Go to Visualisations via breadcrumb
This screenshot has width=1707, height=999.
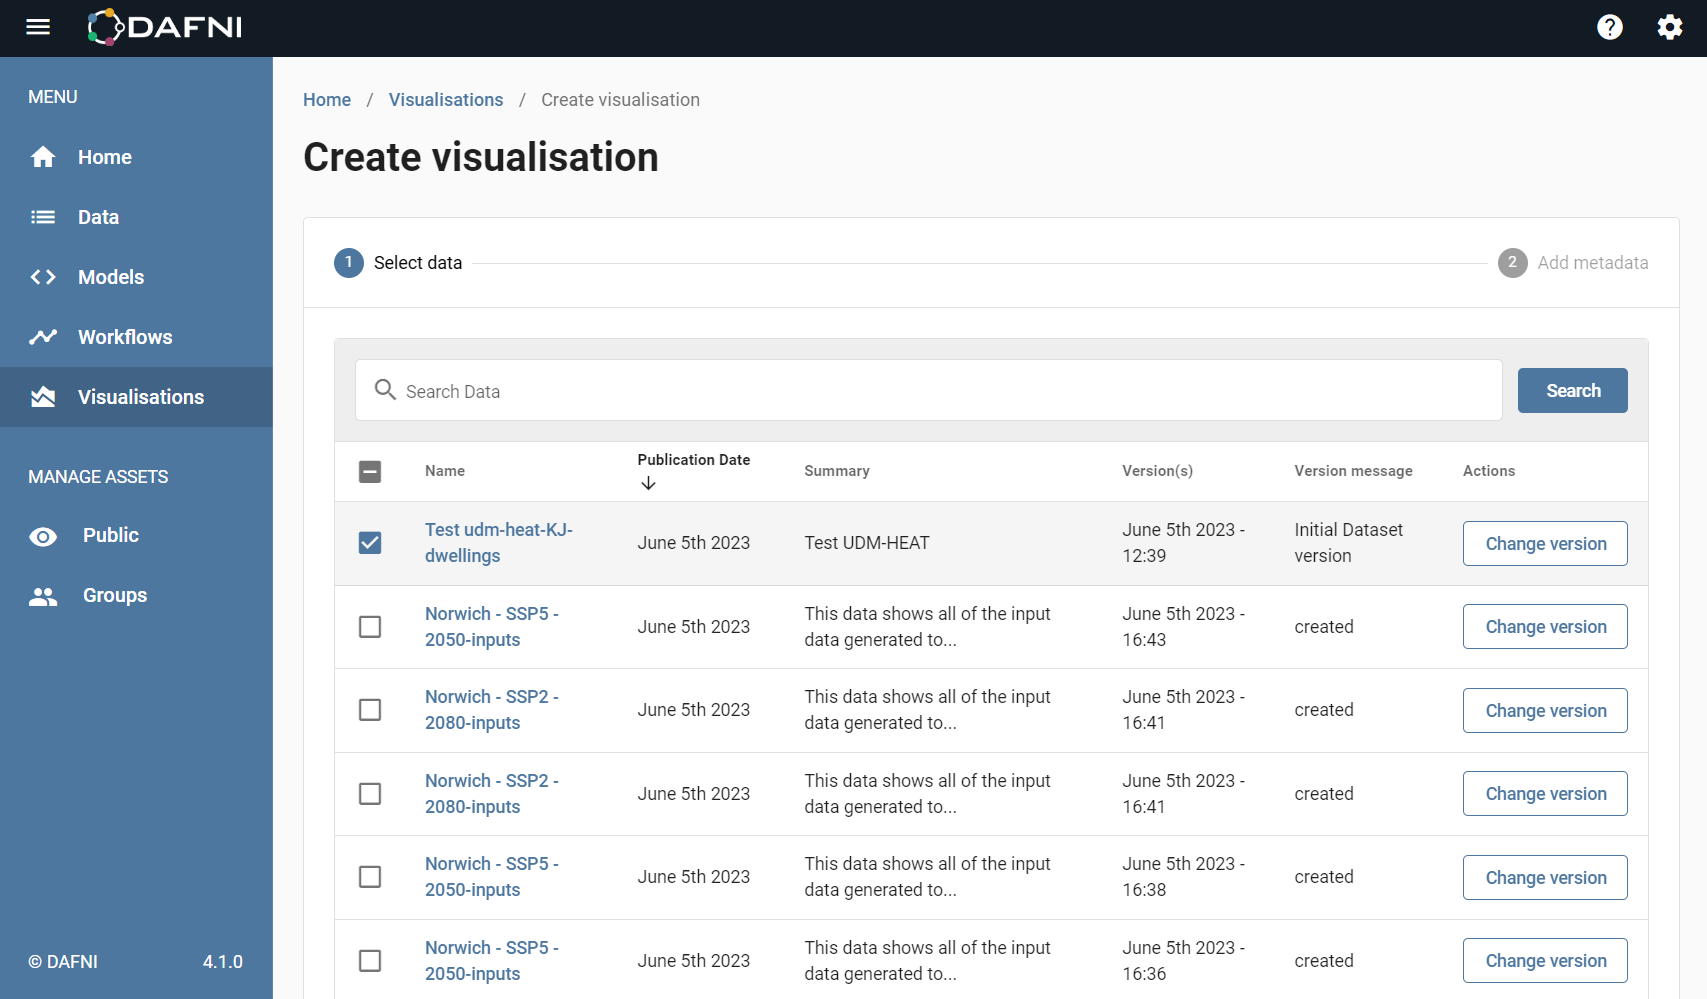(446, 99)
